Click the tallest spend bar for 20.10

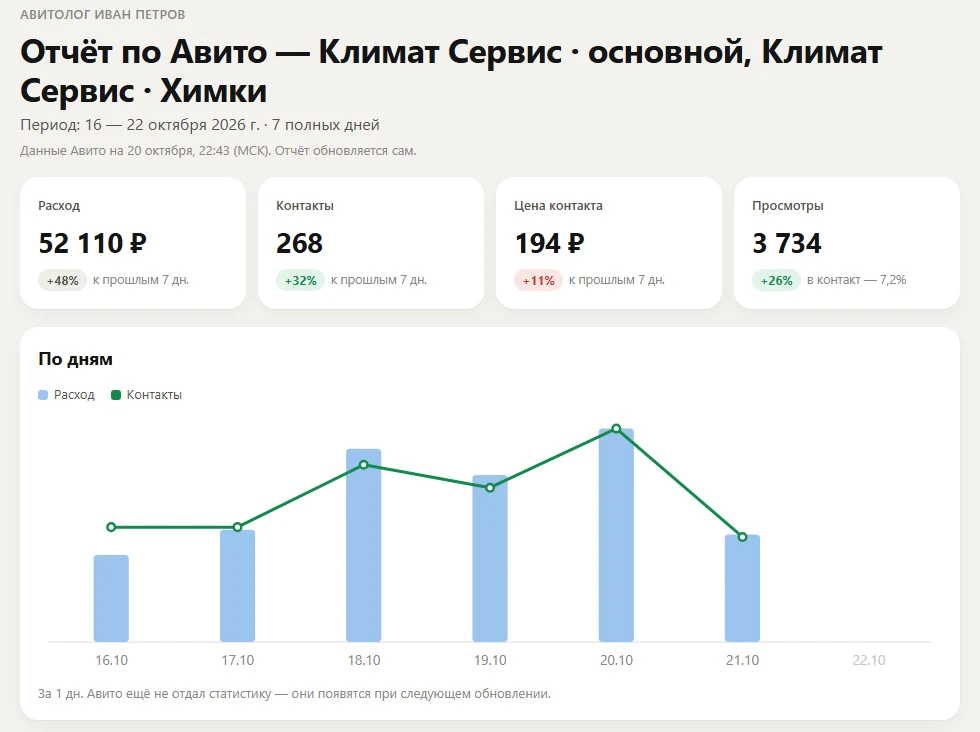click(x=616, y=535)
